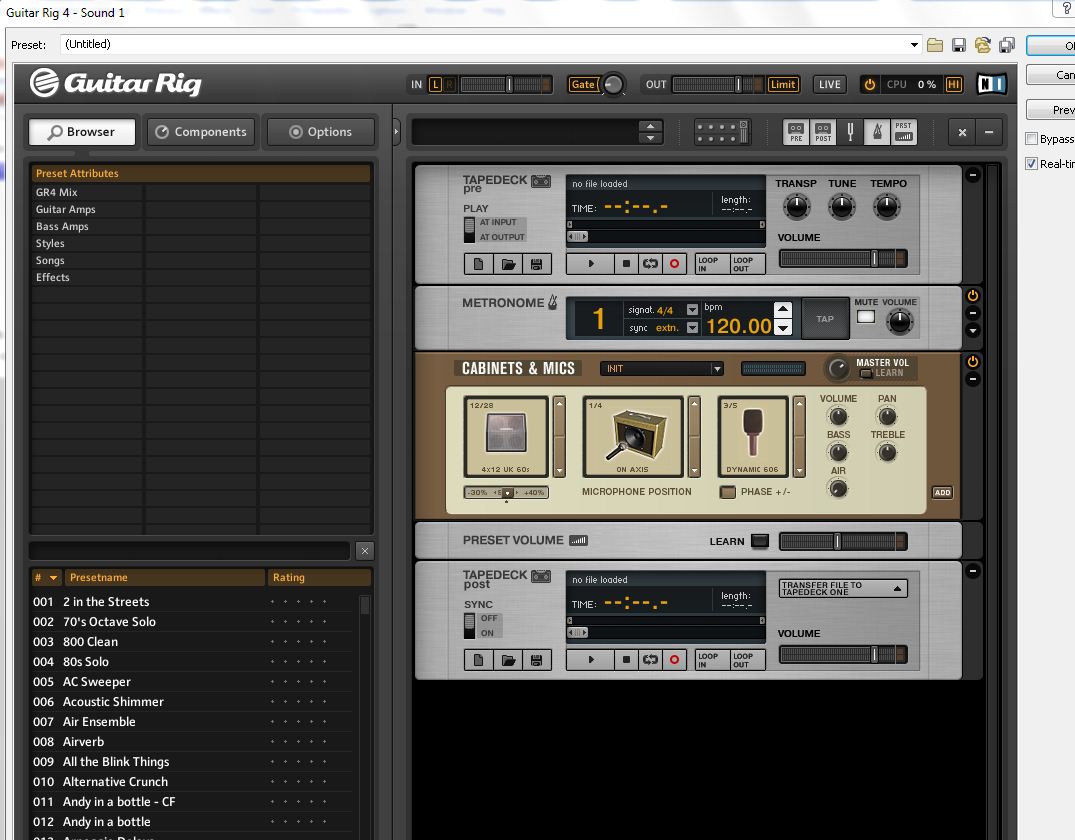
Task: Collapse all rack components minus button
Action: click(989, 132)
